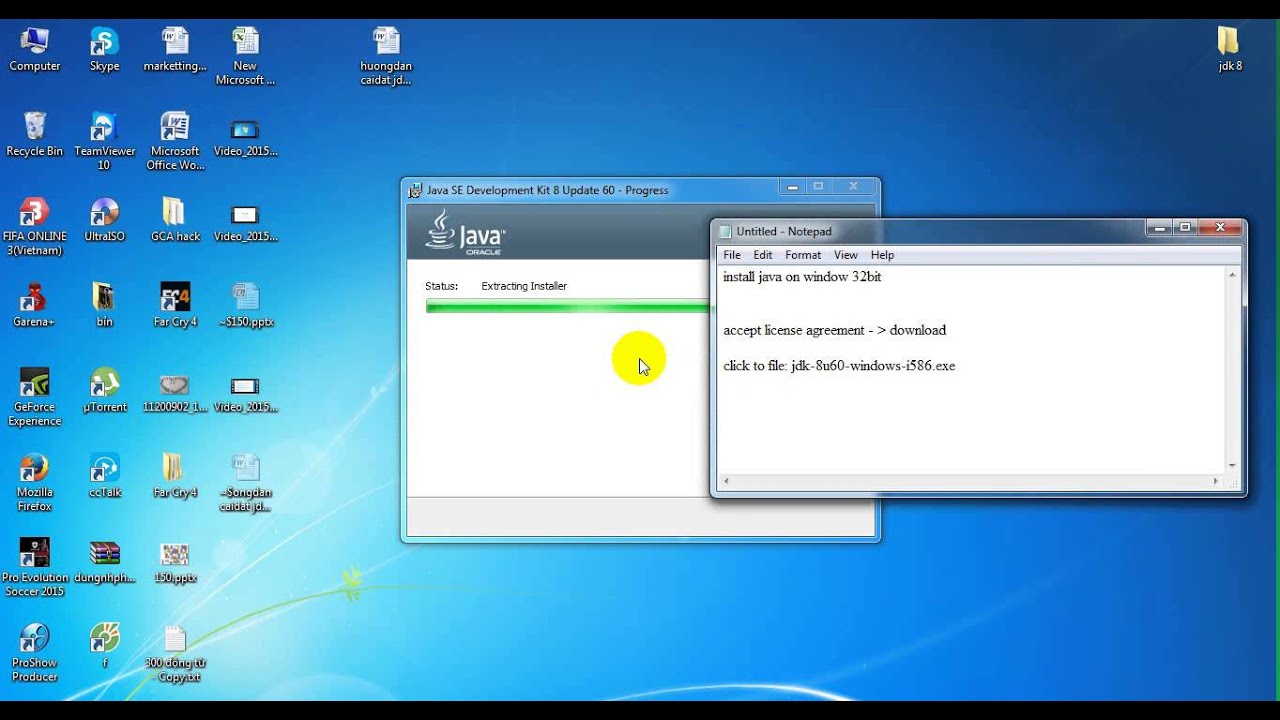
Task: Select the Far Cry 4 game shortcut with FC4 logo
Action: pos(175,305)
